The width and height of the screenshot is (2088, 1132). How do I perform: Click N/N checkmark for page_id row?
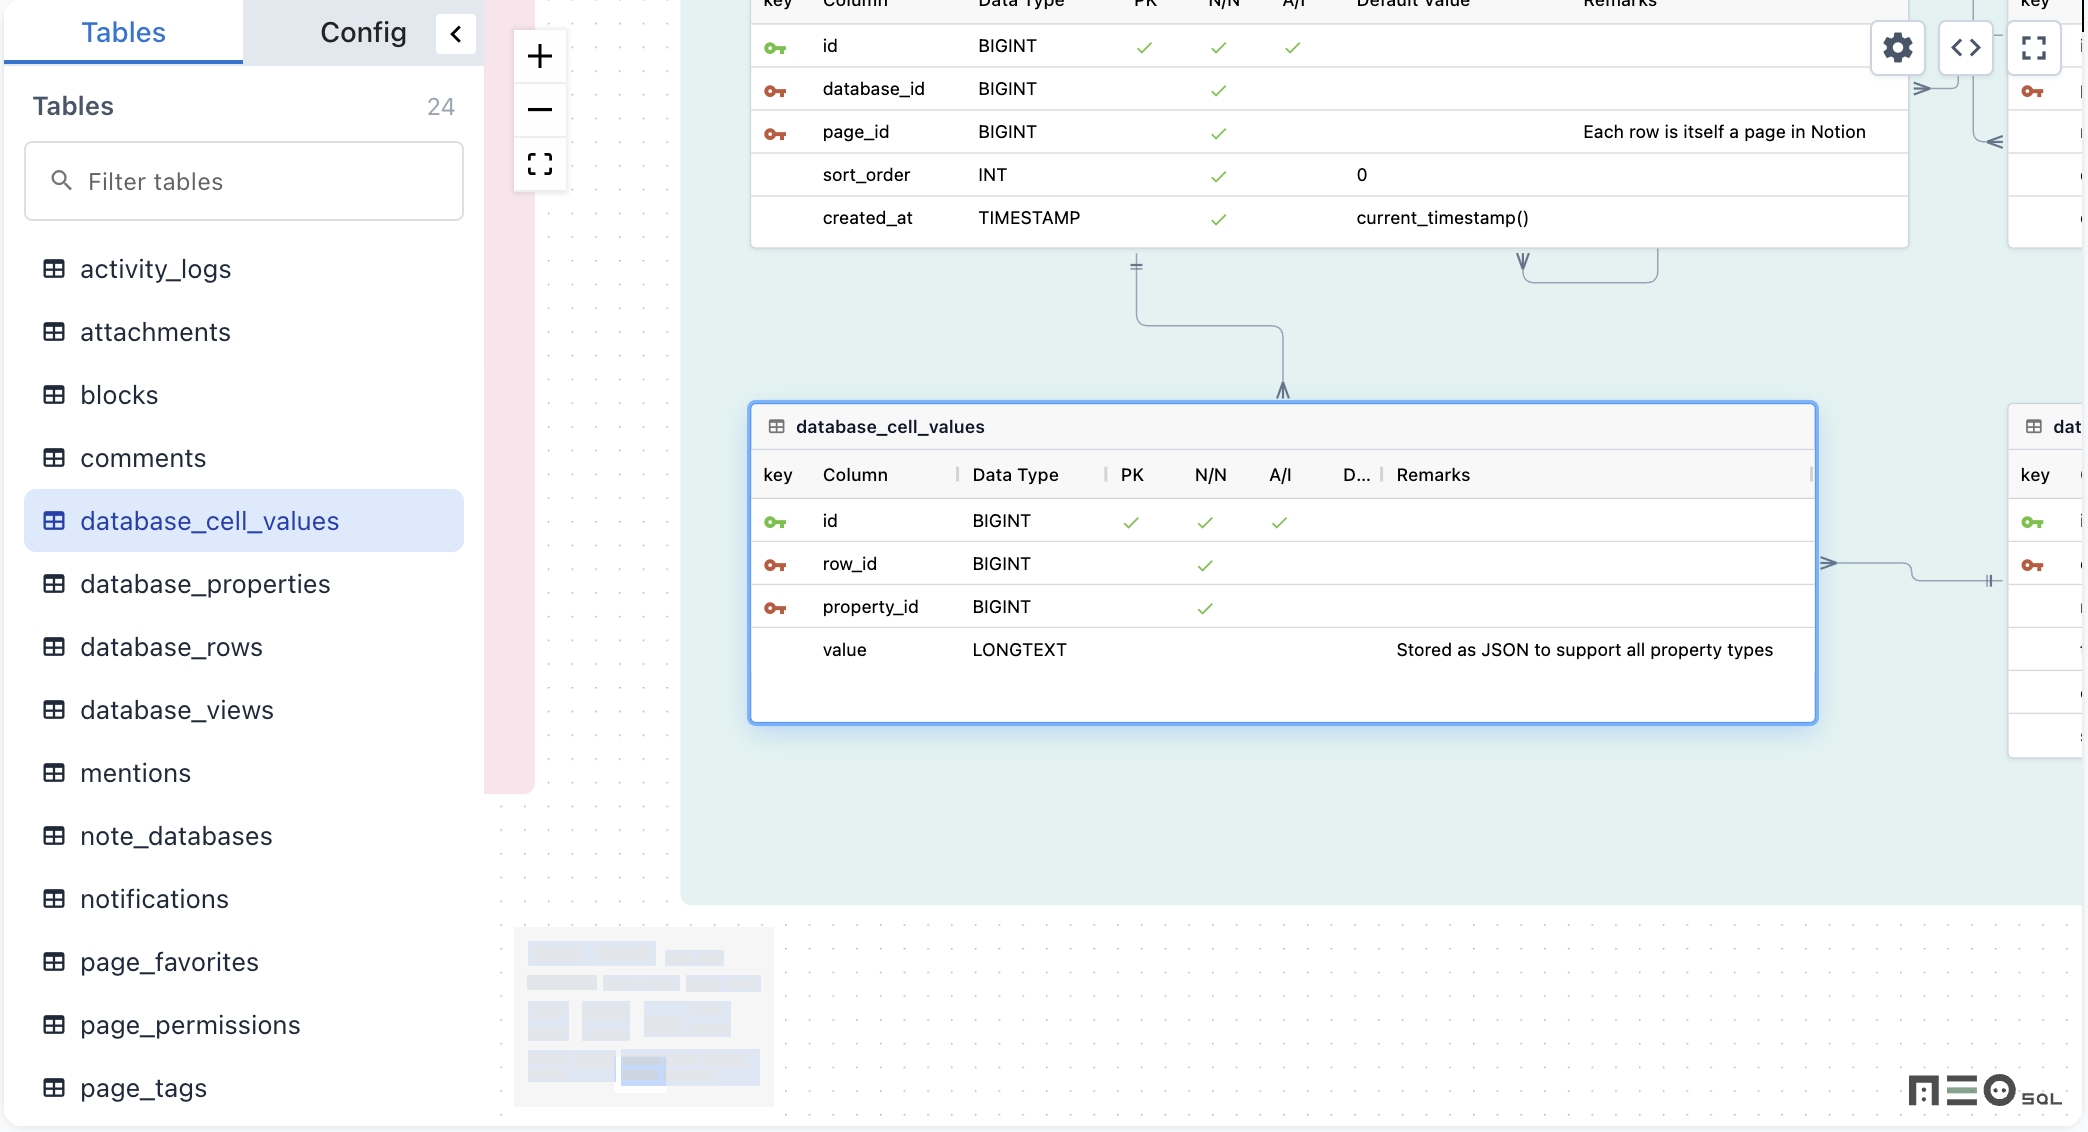1218,133
